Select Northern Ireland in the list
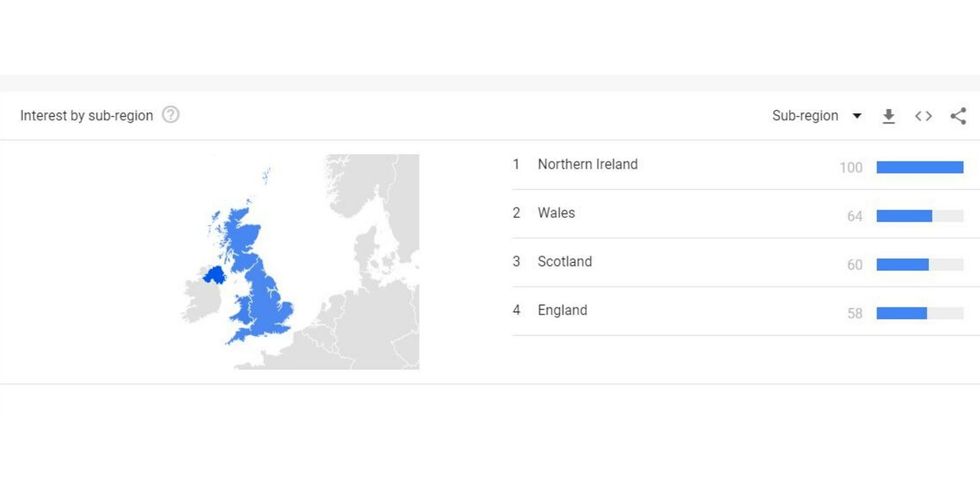This screenshot has width=980, height=490. (x=587, y=165)
